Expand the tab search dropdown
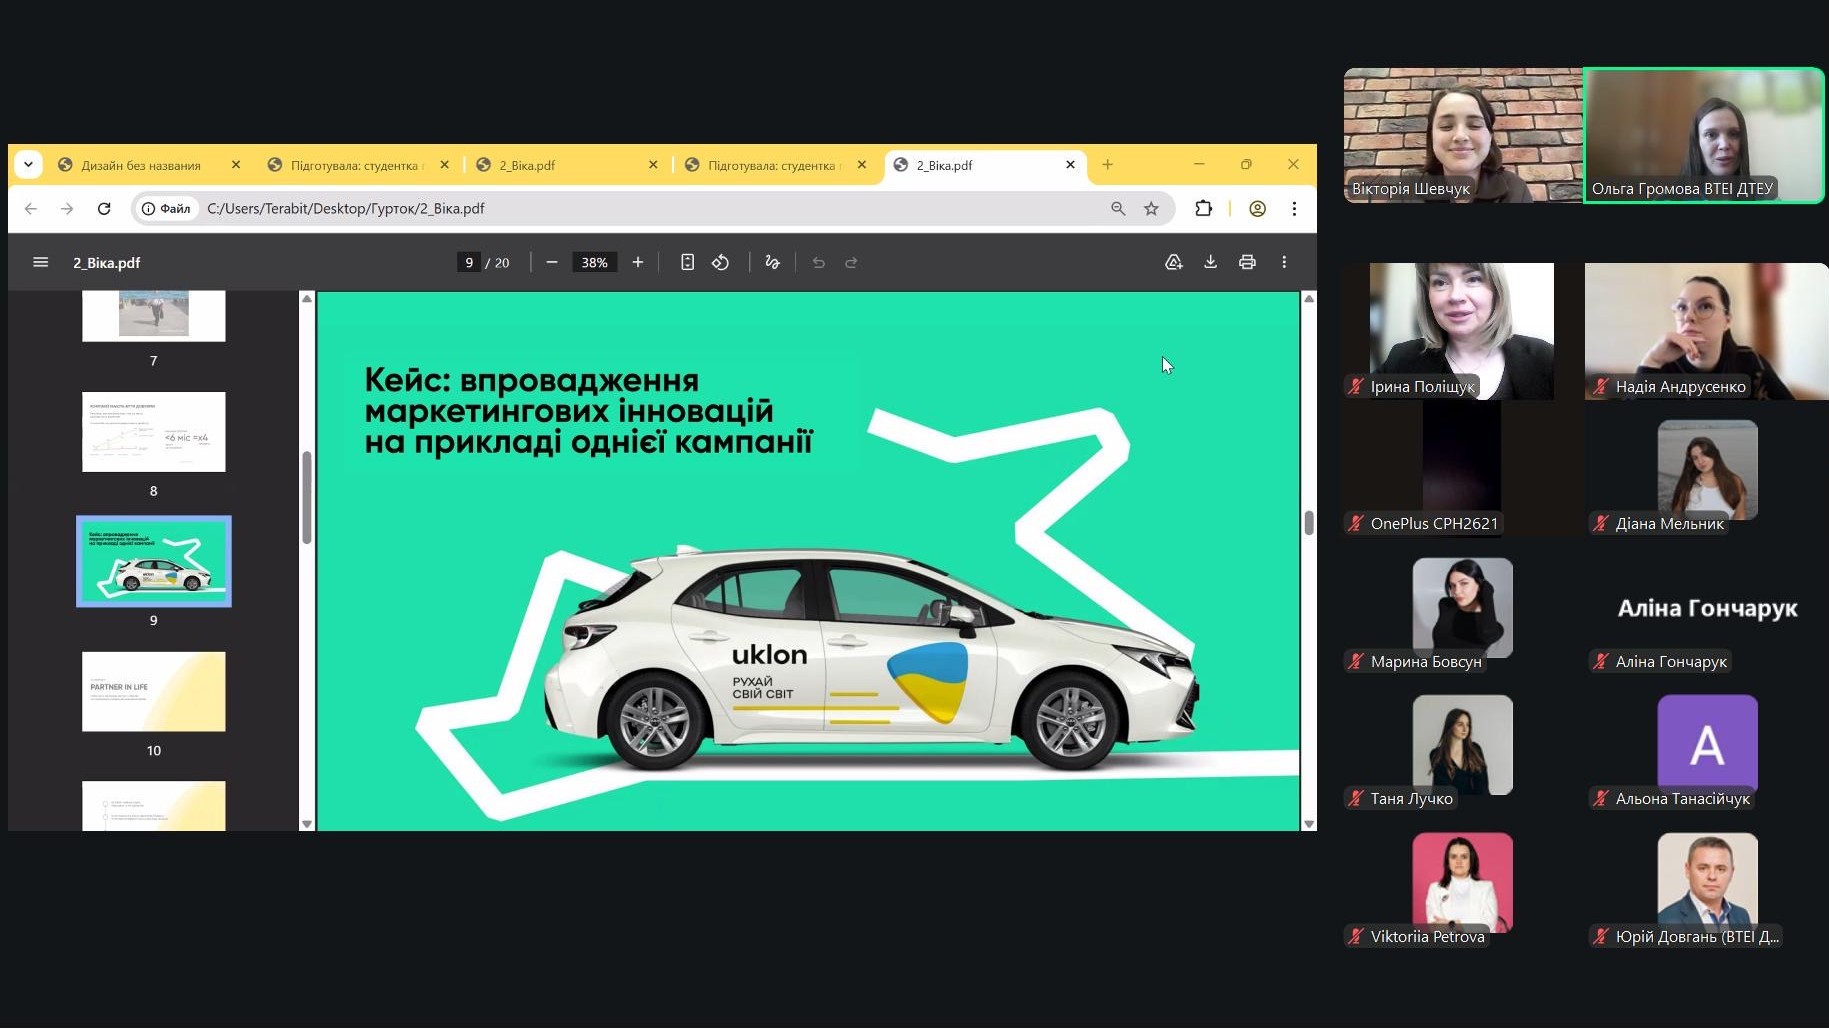This screenshot has width=1829, height=1029. (x=28, y=165)
